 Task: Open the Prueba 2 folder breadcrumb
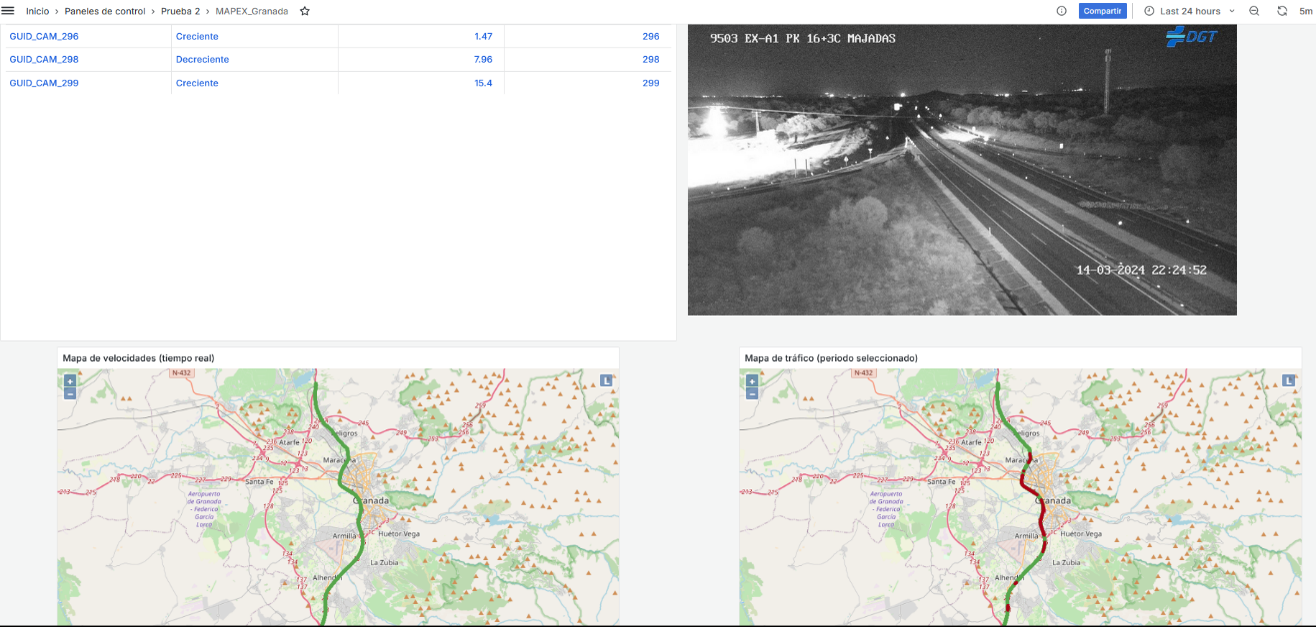pos(180,11)
